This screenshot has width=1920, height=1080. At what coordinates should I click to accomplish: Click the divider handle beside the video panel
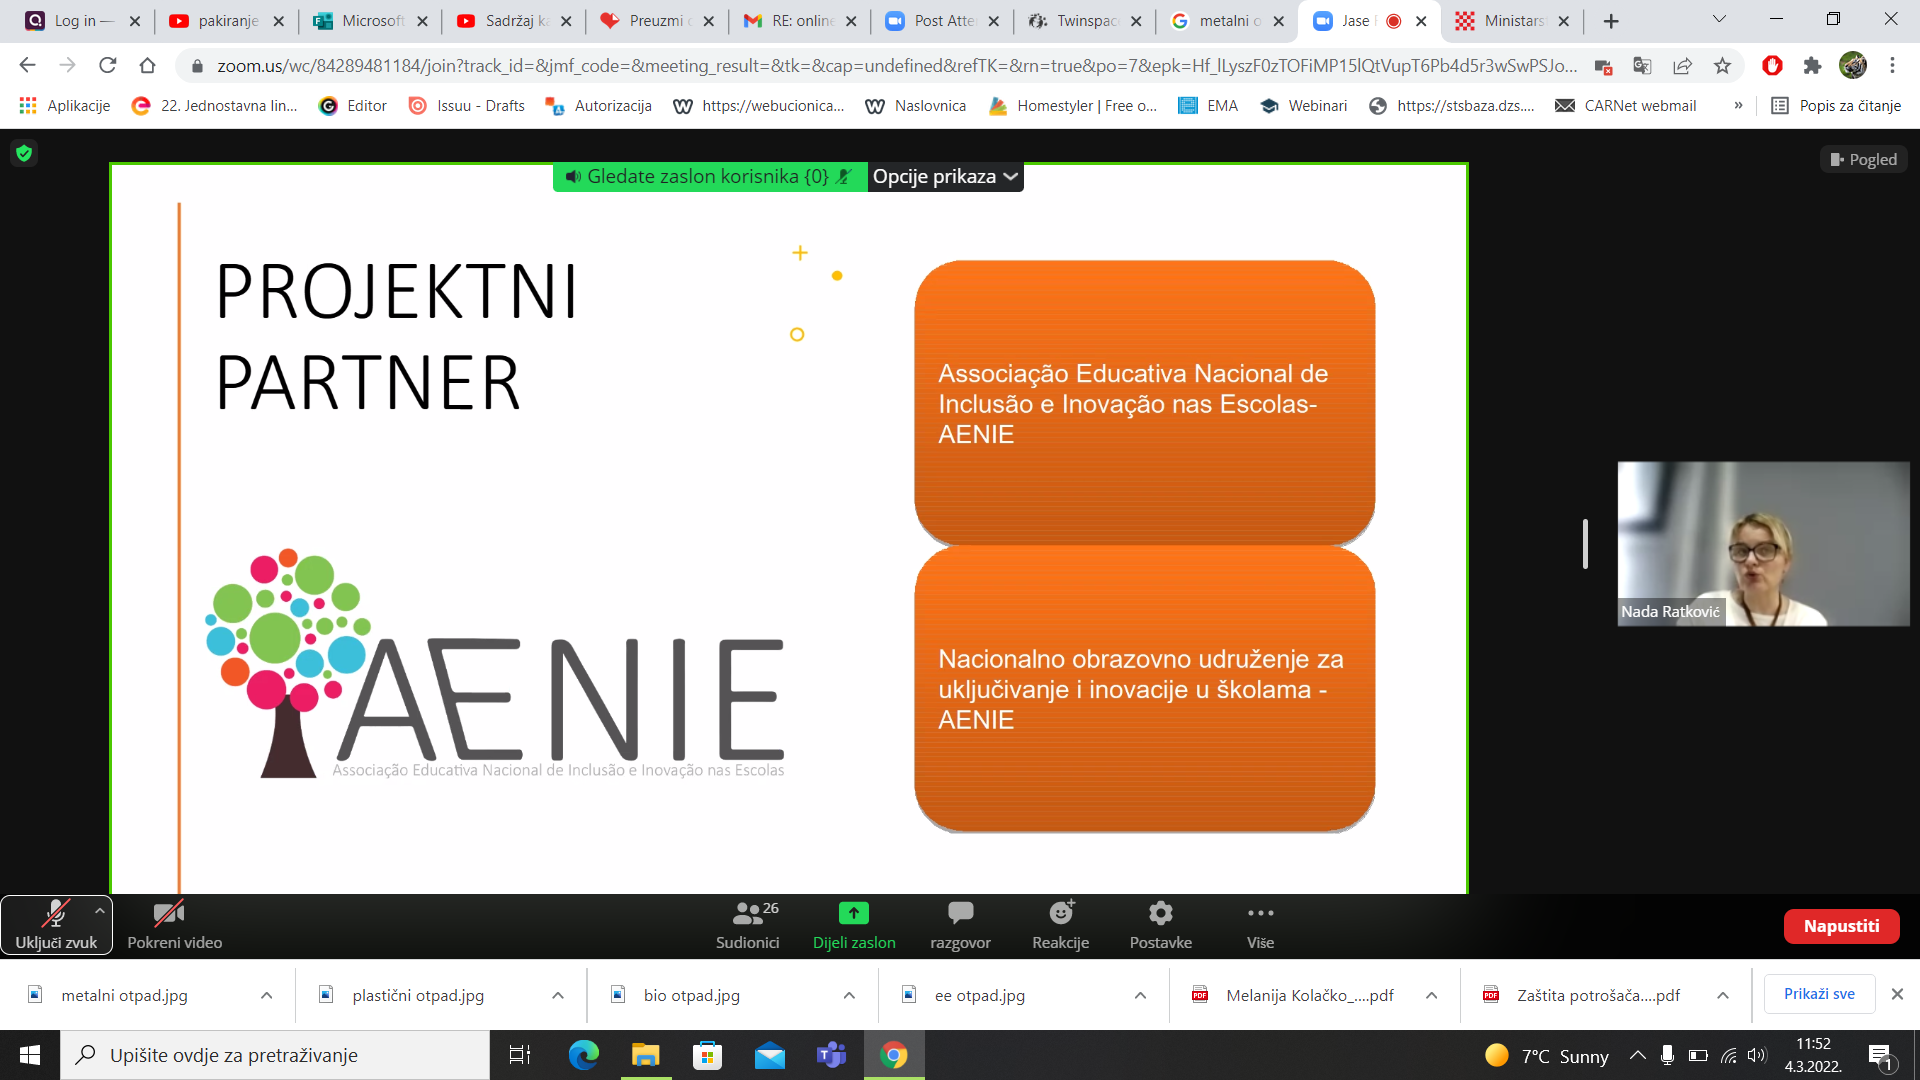[x=1585, y=543]
